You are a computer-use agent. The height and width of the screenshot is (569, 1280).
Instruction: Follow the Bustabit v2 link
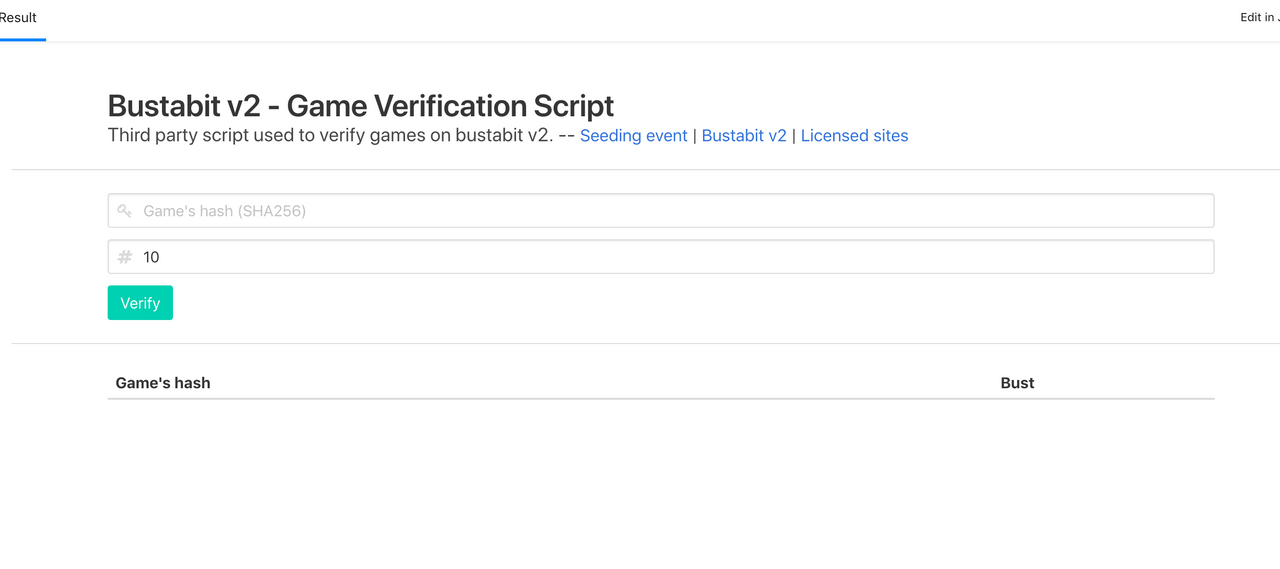[x=744, y=136]
